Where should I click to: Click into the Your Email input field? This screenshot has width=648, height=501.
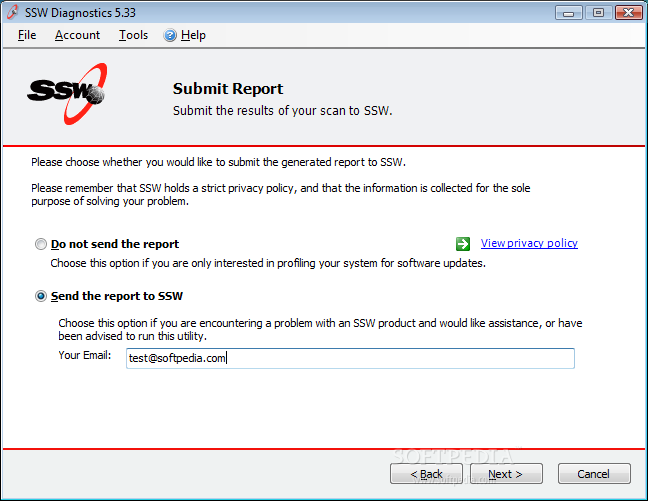pyautogui.click(x=350, y=358)
